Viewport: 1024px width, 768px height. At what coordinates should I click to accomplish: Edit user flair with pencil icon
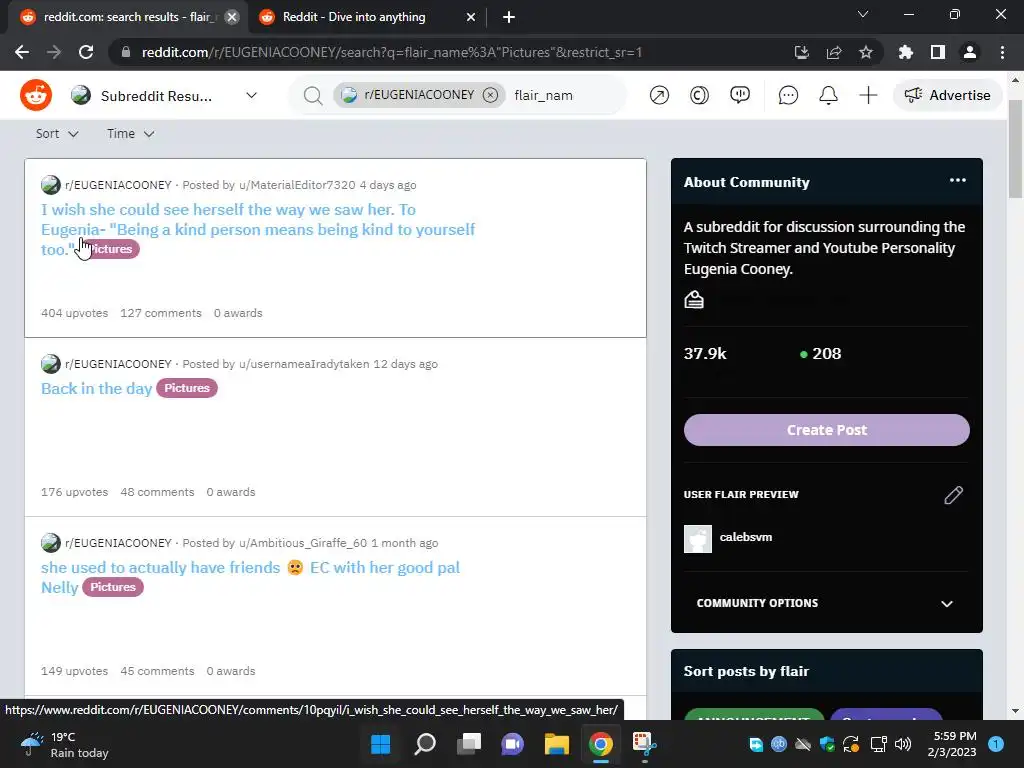point(953,495)
